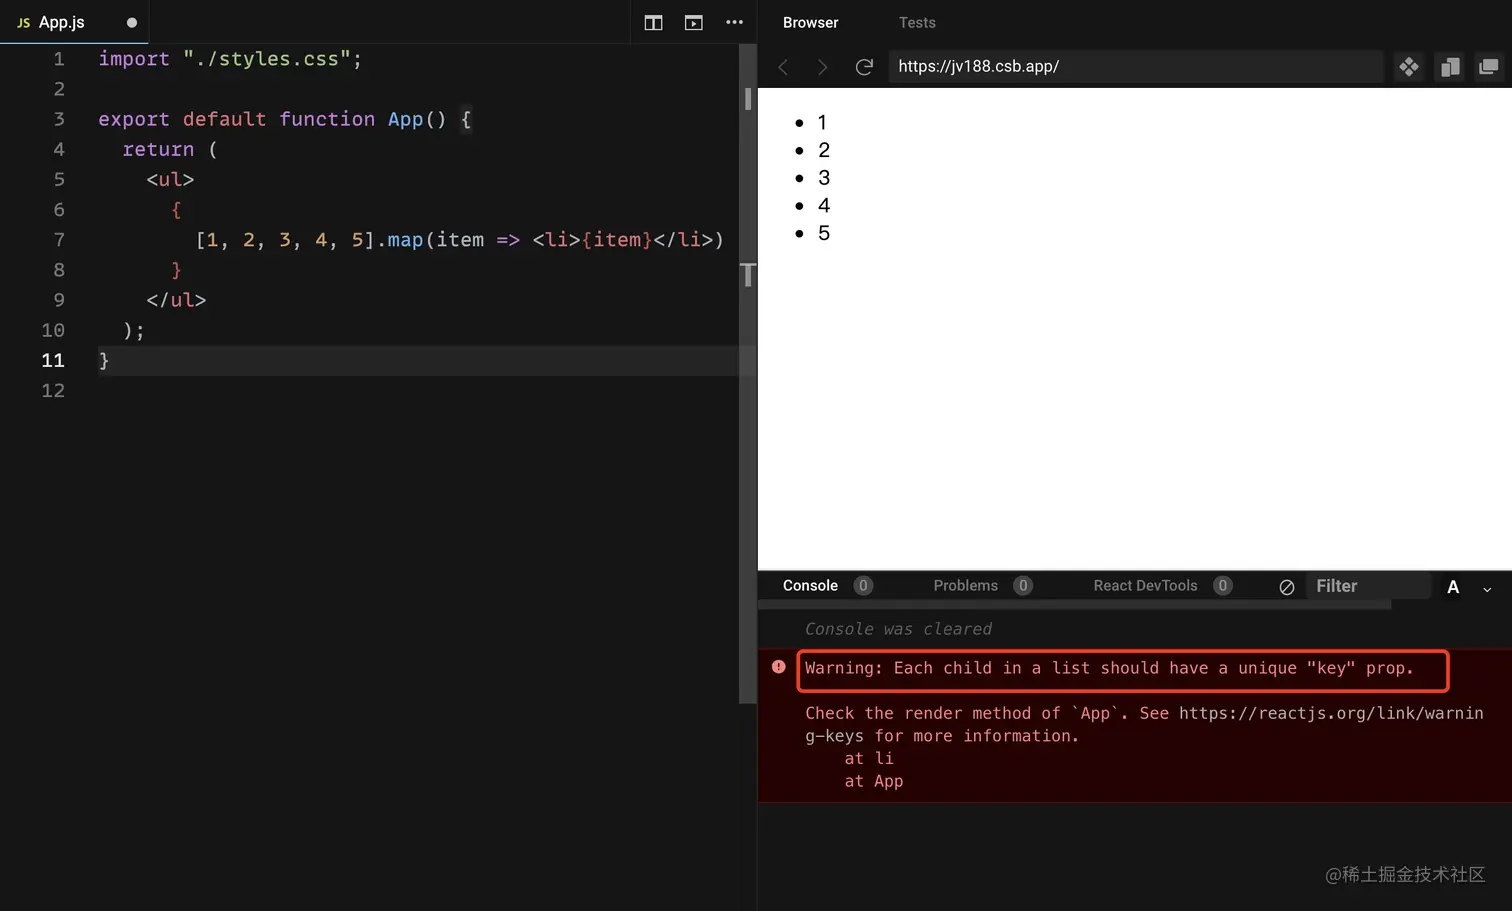Screen dimensions: 1512x911
Task: Open the React DevTools tab
Action: tap(1145, 586)
